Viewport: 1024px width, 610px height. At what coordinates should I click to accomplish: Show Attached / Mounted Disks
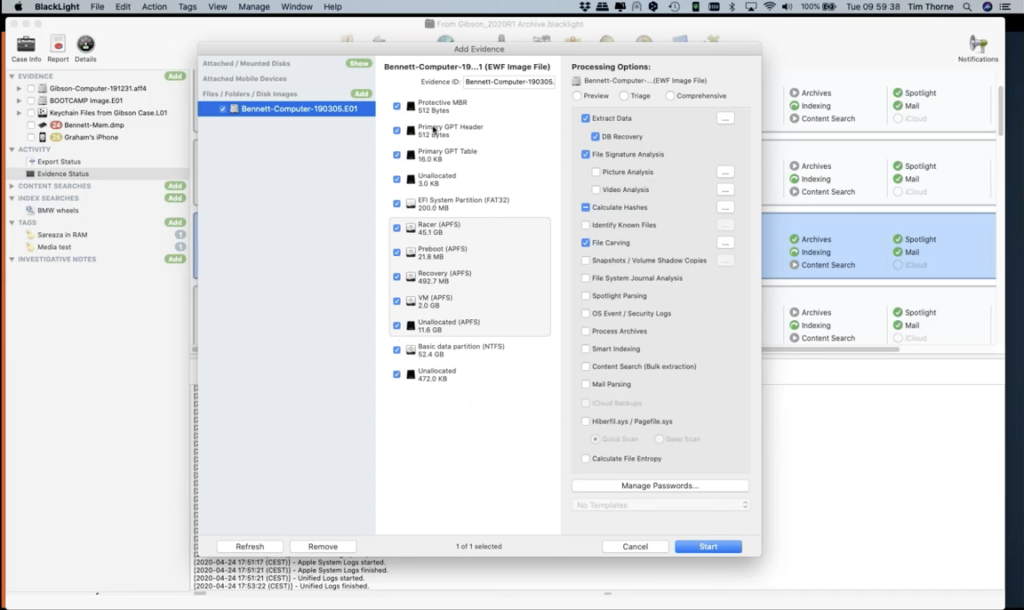[359, 63]
